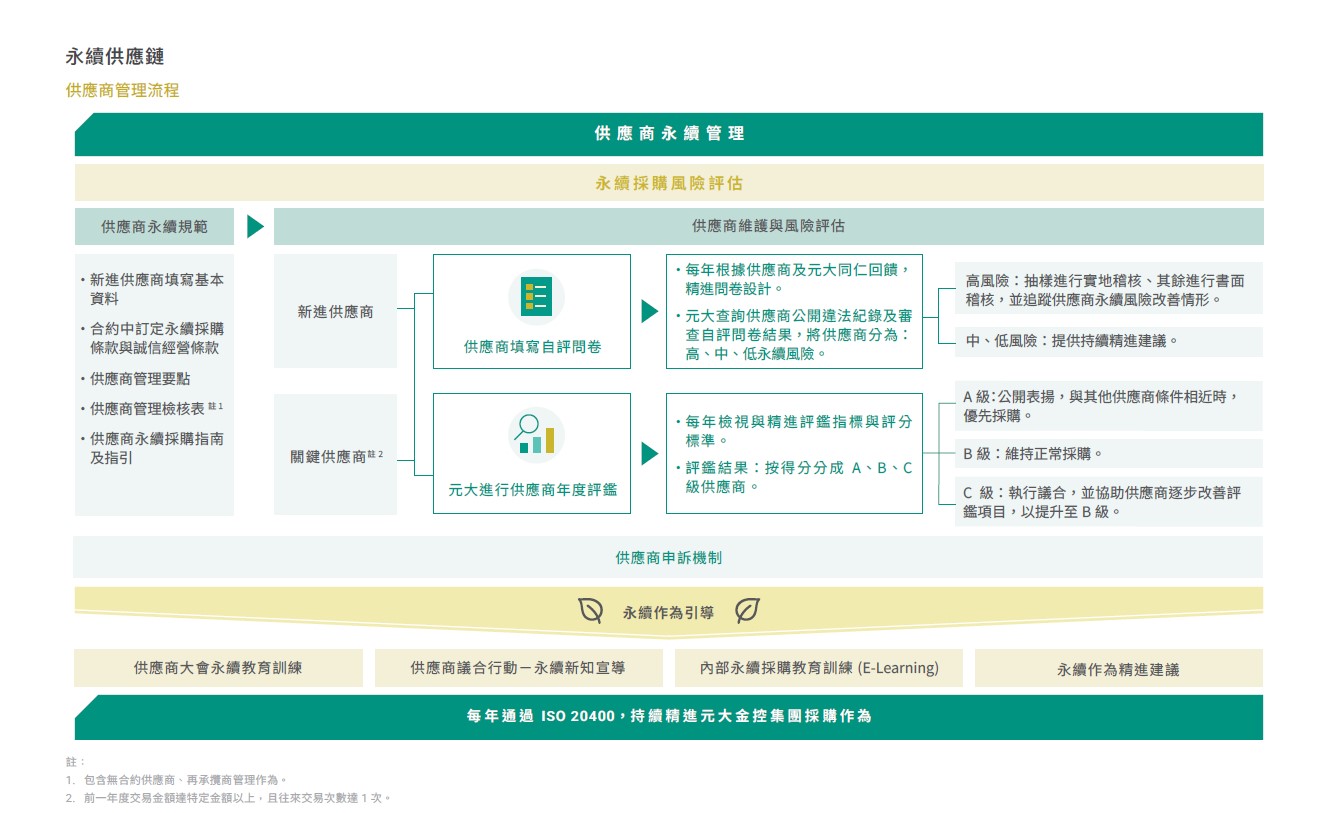Image resolution: width=1332 pixels, height=813 pixels.
Task: Click the arrow right of 供應商填寫自評問卷 box
Action: coord(649,311)
